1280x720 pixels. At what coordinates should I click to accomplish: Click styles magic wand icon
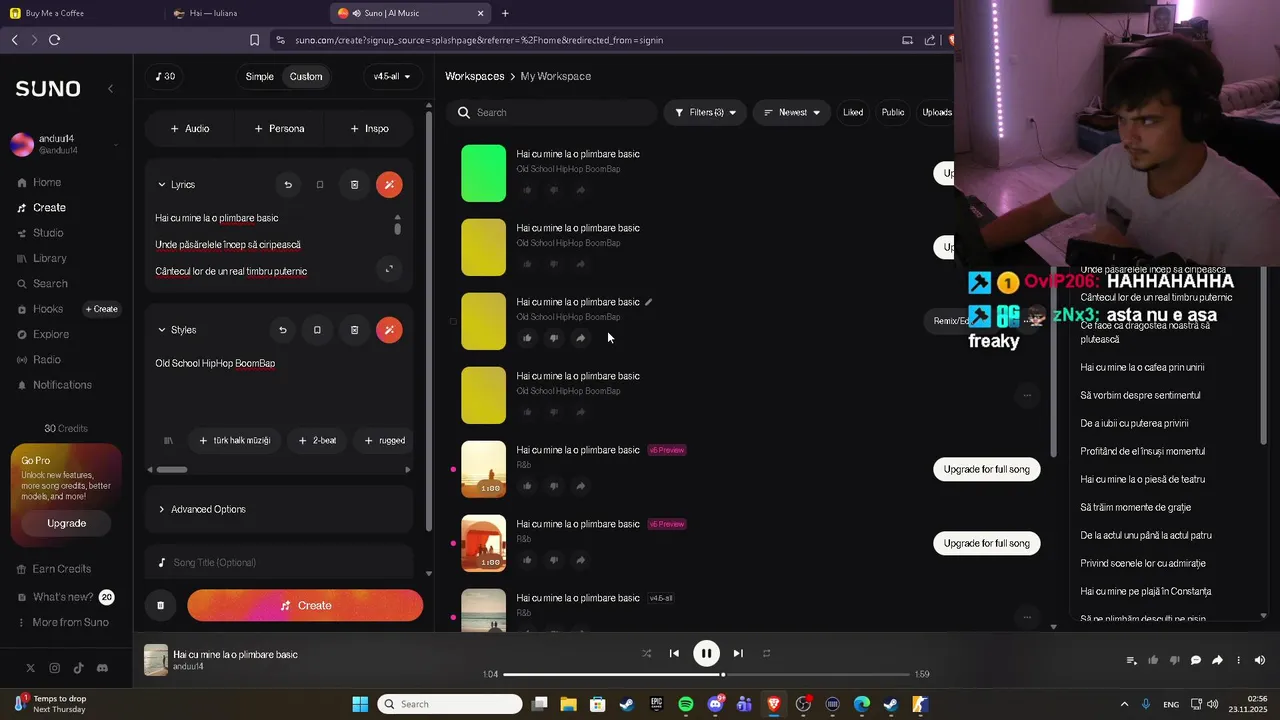389,330
